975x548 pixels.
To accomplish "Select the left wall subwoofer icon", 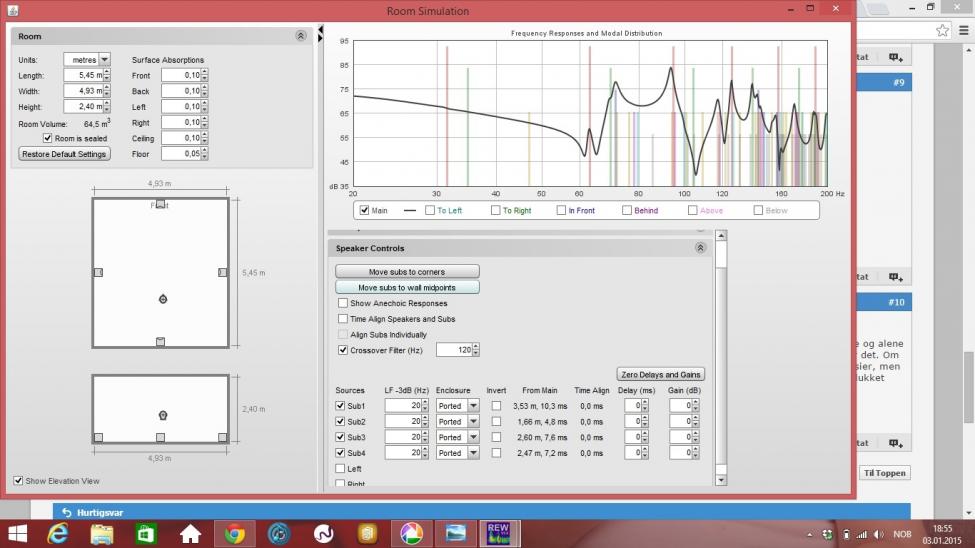I will point(98,272).
